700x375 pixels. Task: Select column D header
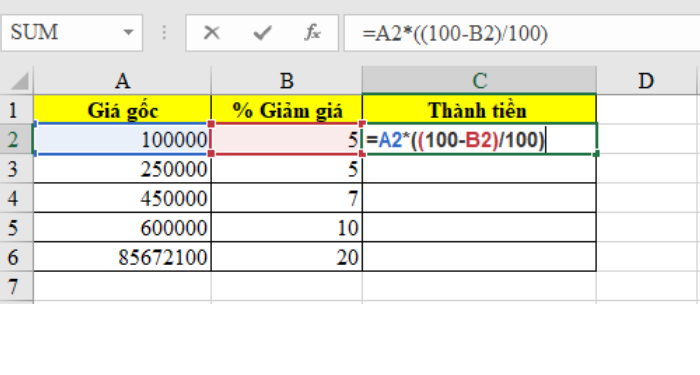pos(646,81)
